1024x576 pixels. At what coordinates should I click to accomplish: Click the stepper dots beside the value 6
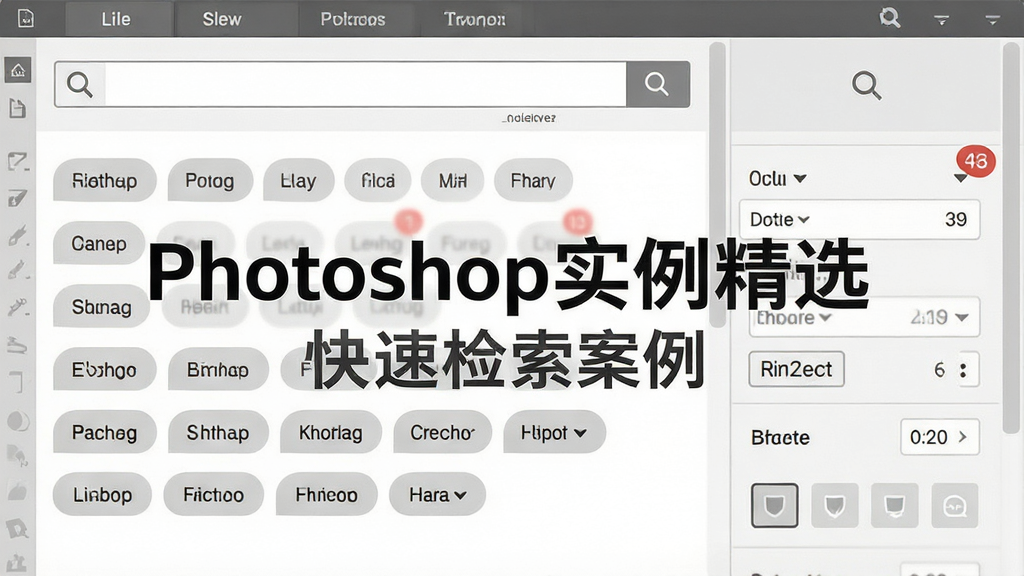[x=963, y=370]
